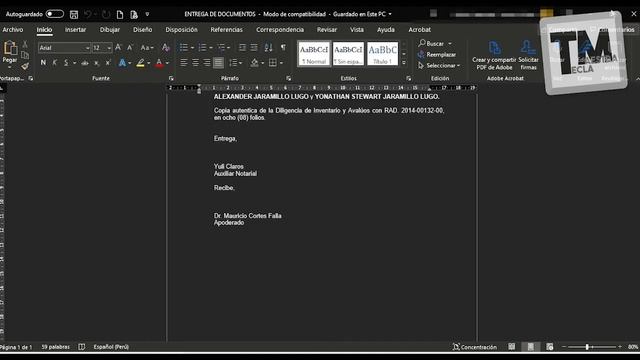
Task: Switch to Print Layout view
Action: coord(531,347)
